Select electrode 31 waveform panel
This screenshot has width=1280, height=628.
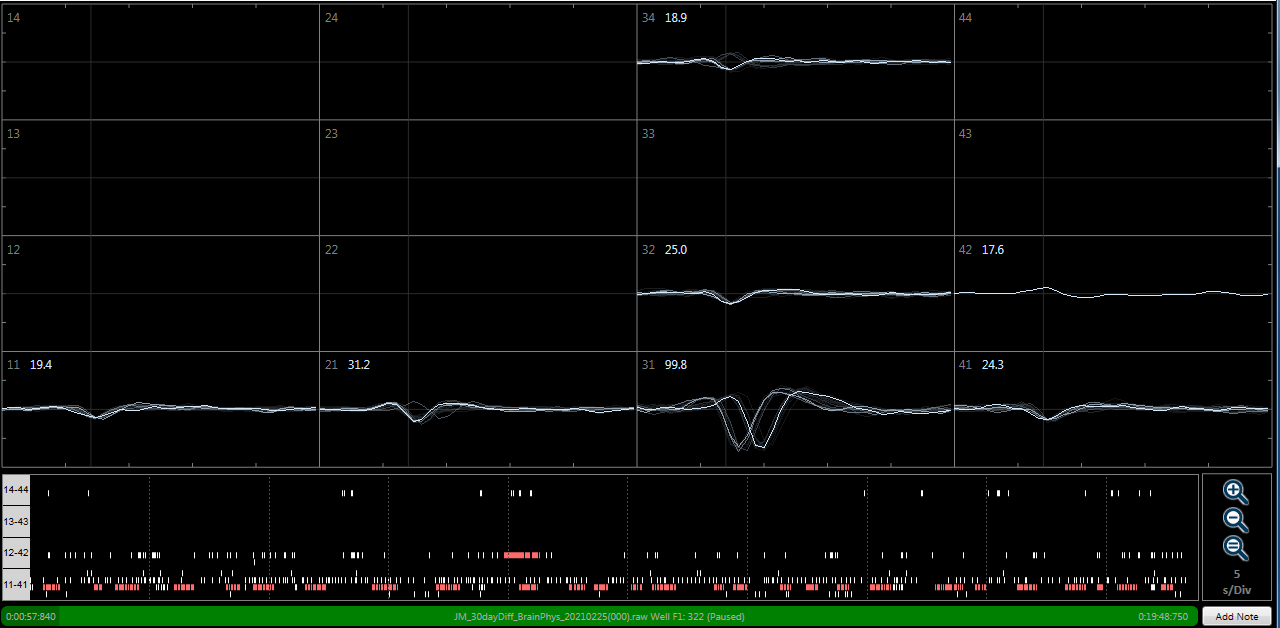point(795,409)
